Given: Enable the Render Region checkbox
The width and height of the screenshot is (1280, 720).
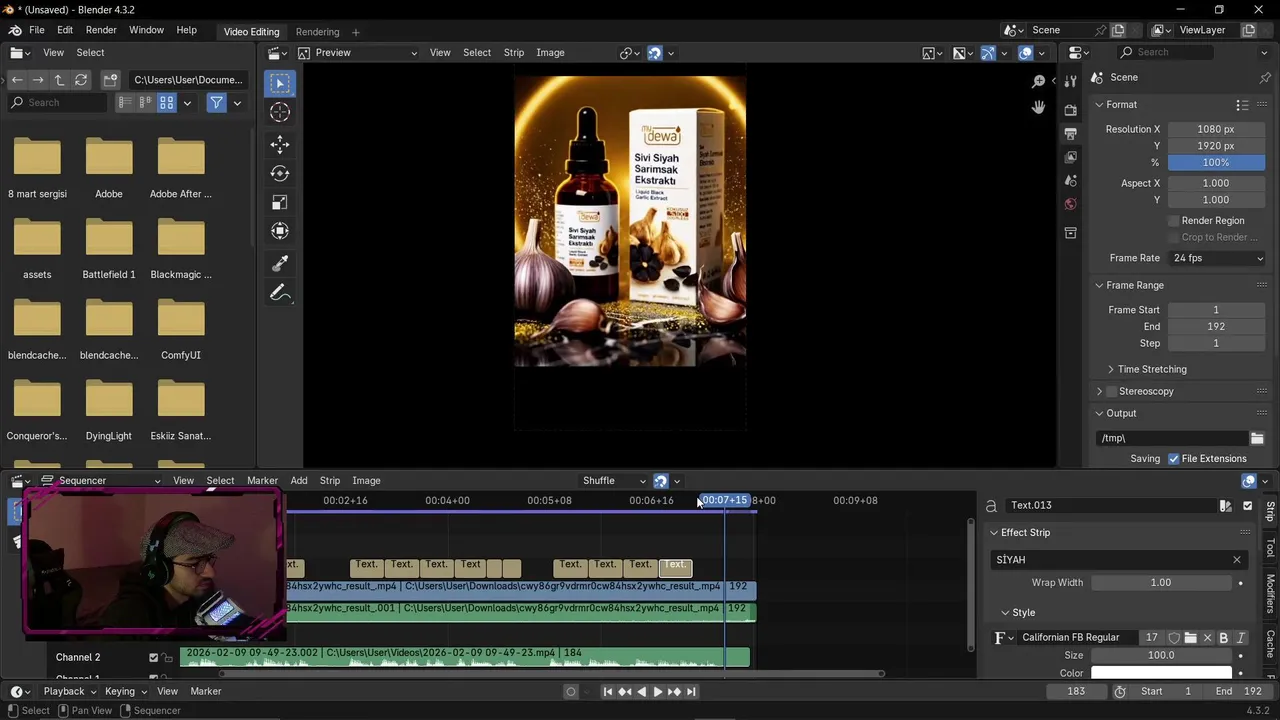Looking at the screenshot, I should point(1174,221).
